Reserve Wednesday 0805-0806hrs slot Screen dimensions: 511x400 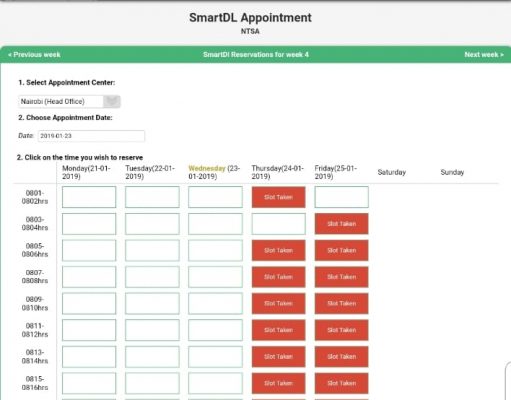coord(215,250)
